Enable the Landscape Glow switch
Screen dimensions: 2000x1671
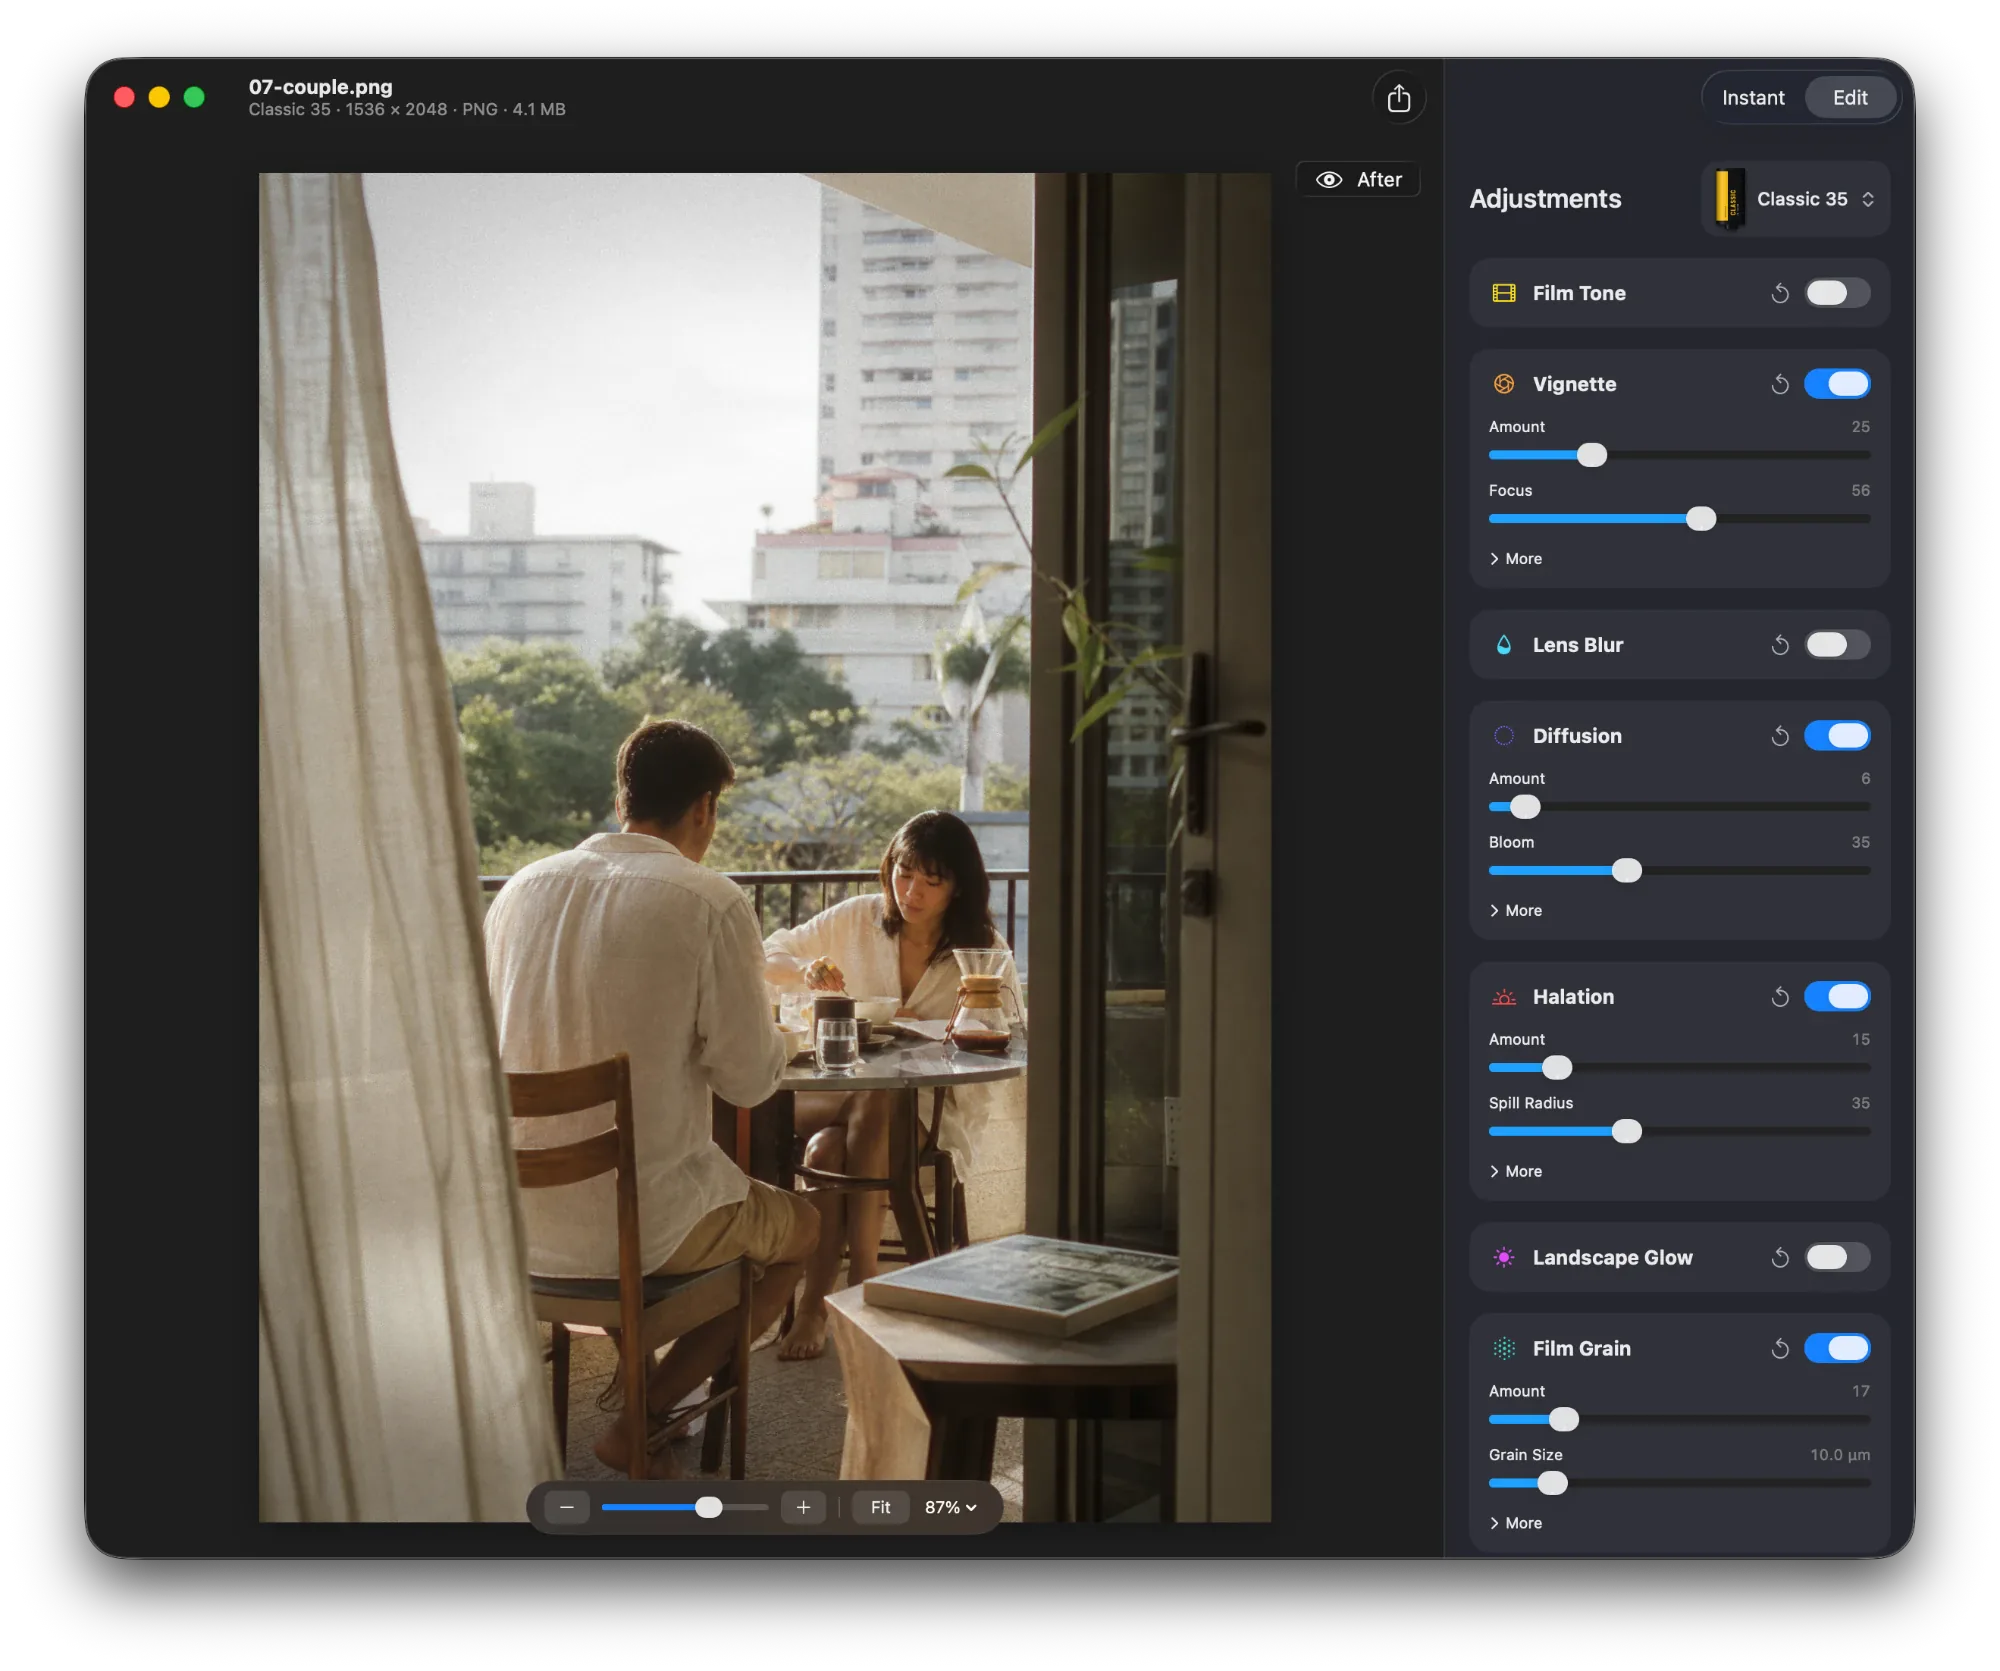click(x=1837, y=1258)
